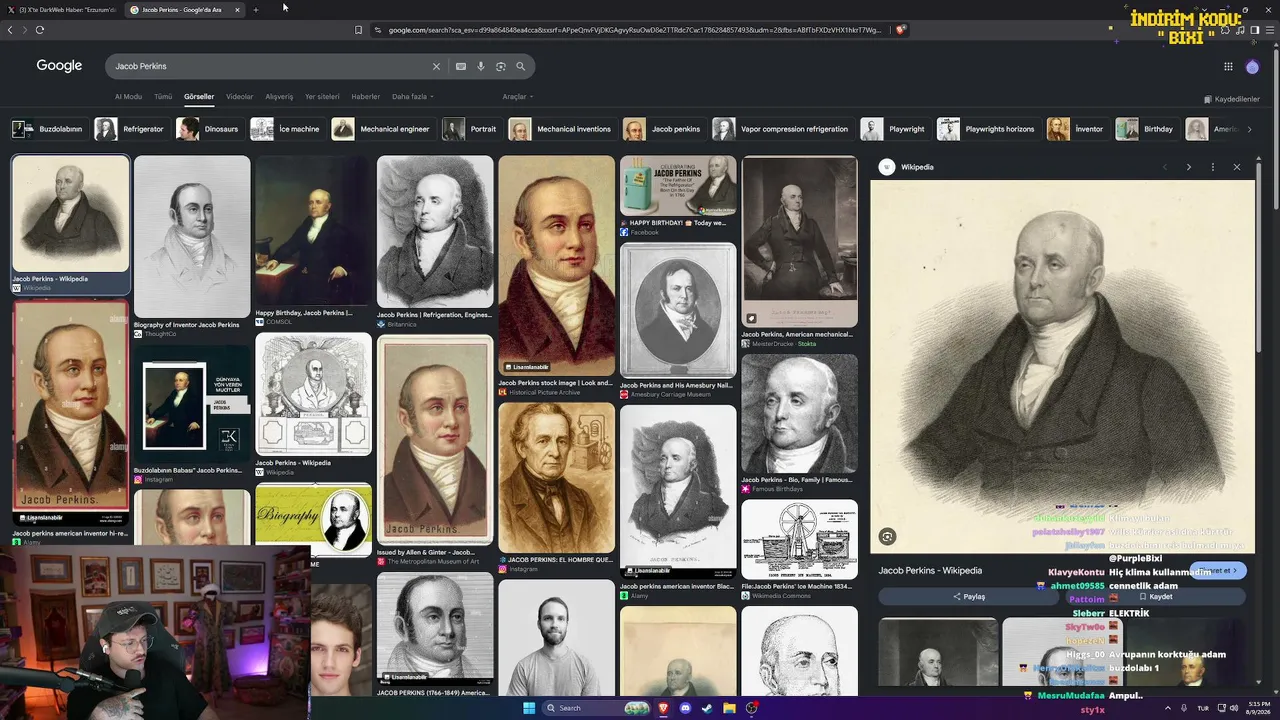Filter by the Buzdolabının chip
The height and width of the screenshot is (720, 1280).
click(x=48, y=129)
